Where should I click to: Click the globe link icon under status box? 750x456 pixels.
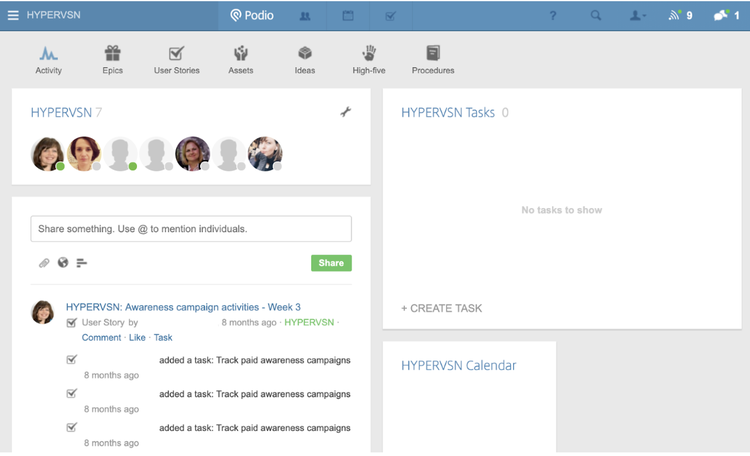coord(63,262)
